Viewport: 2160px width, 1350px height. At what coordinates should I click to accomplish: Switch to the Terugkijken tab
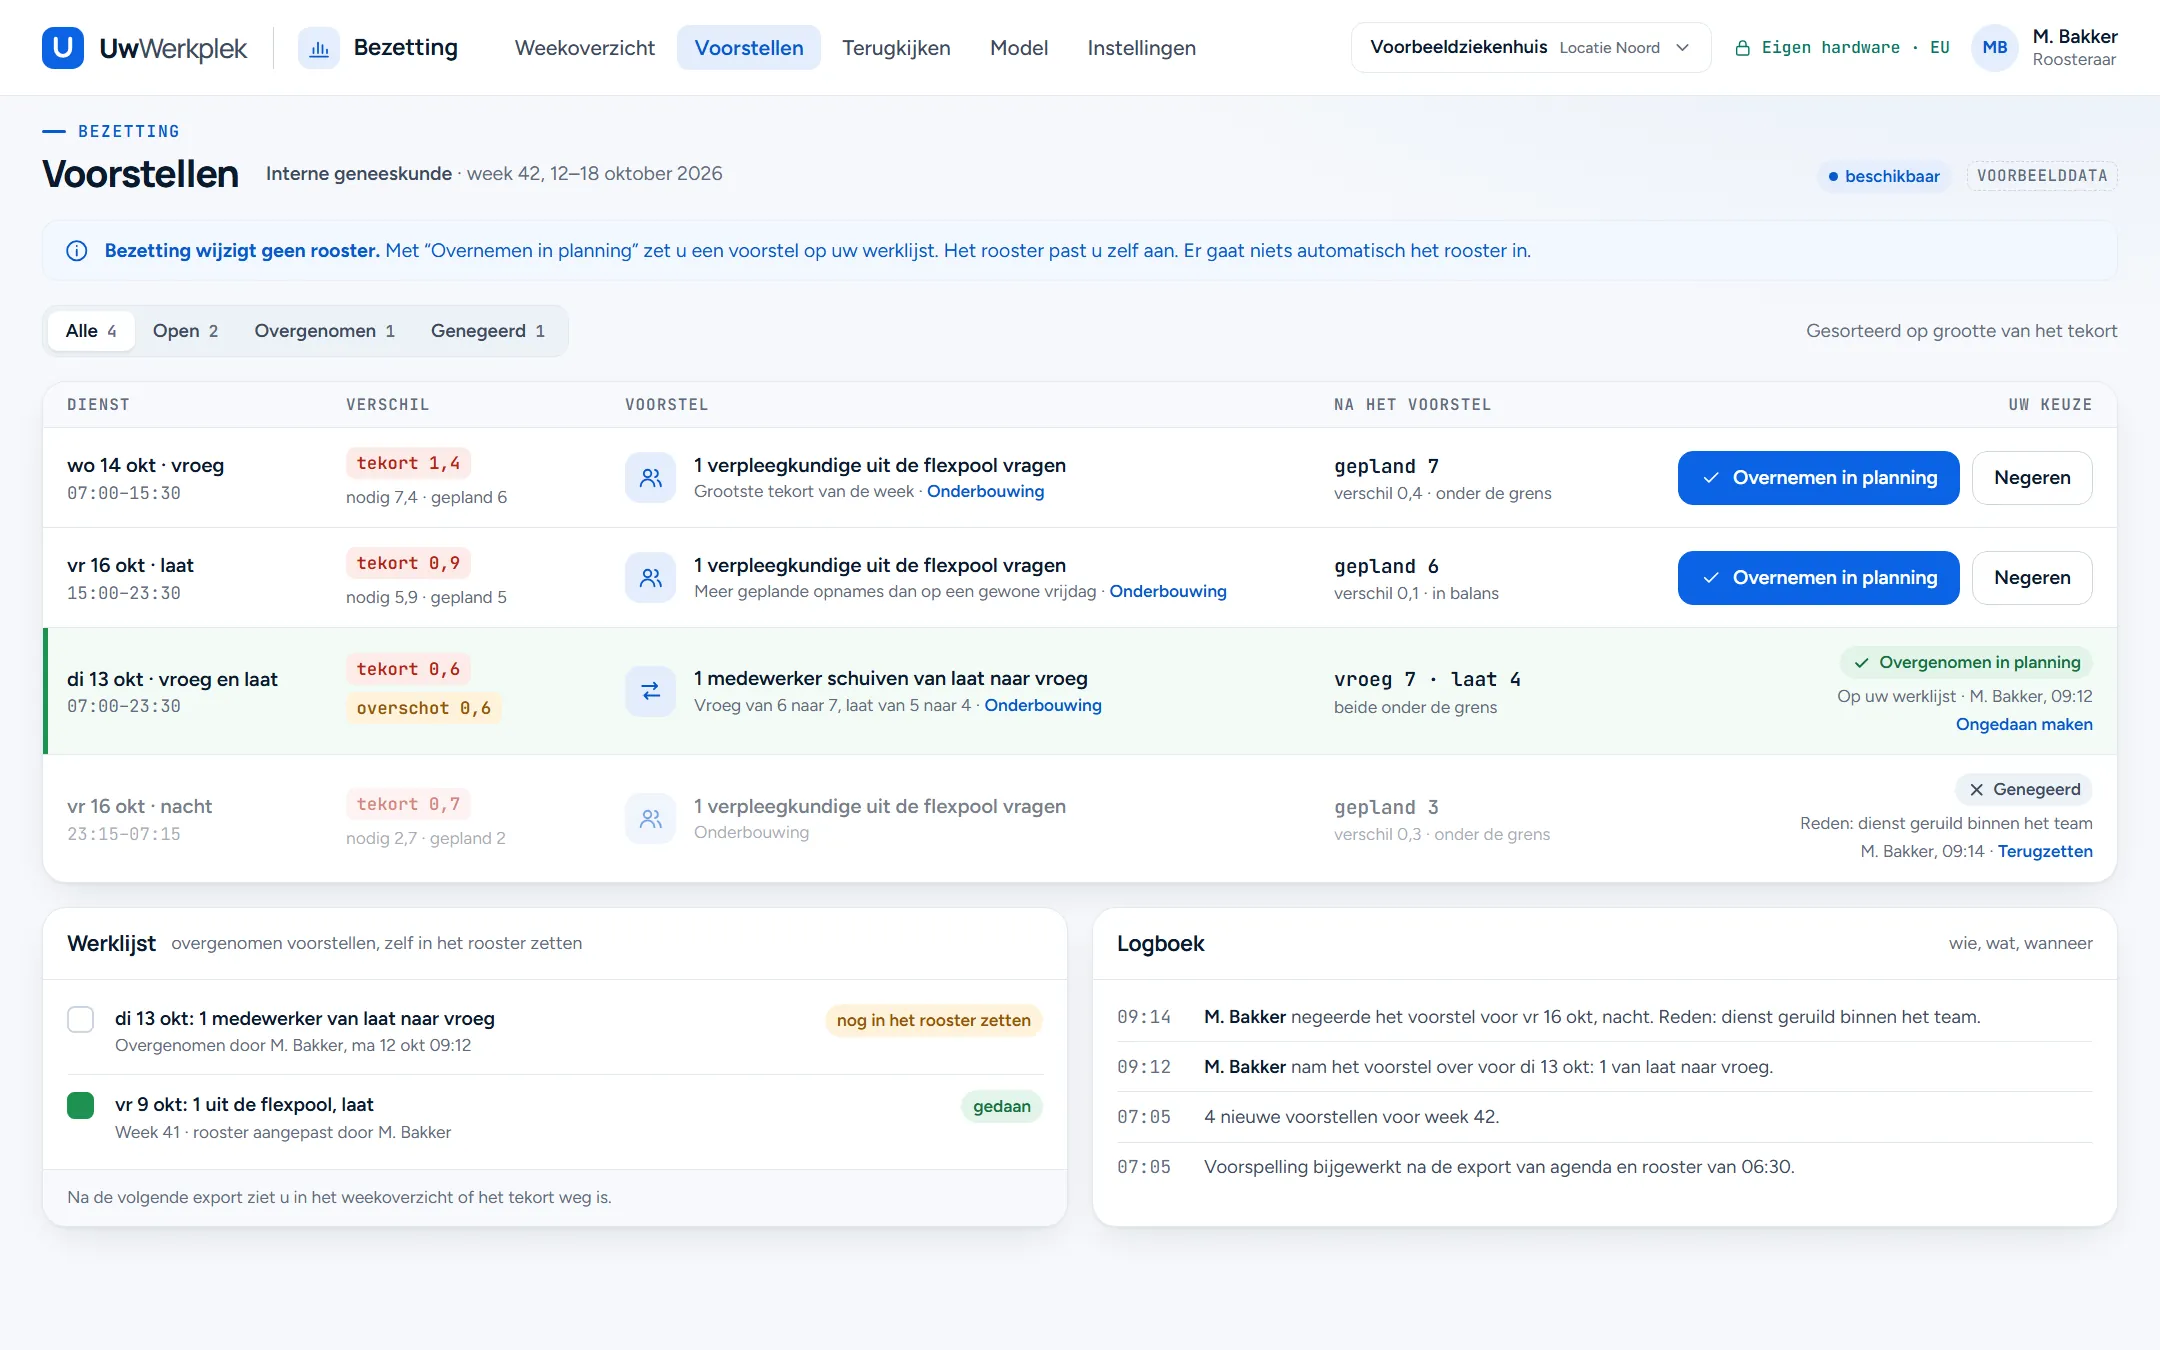pyautogui.click(x=896, y=48)
